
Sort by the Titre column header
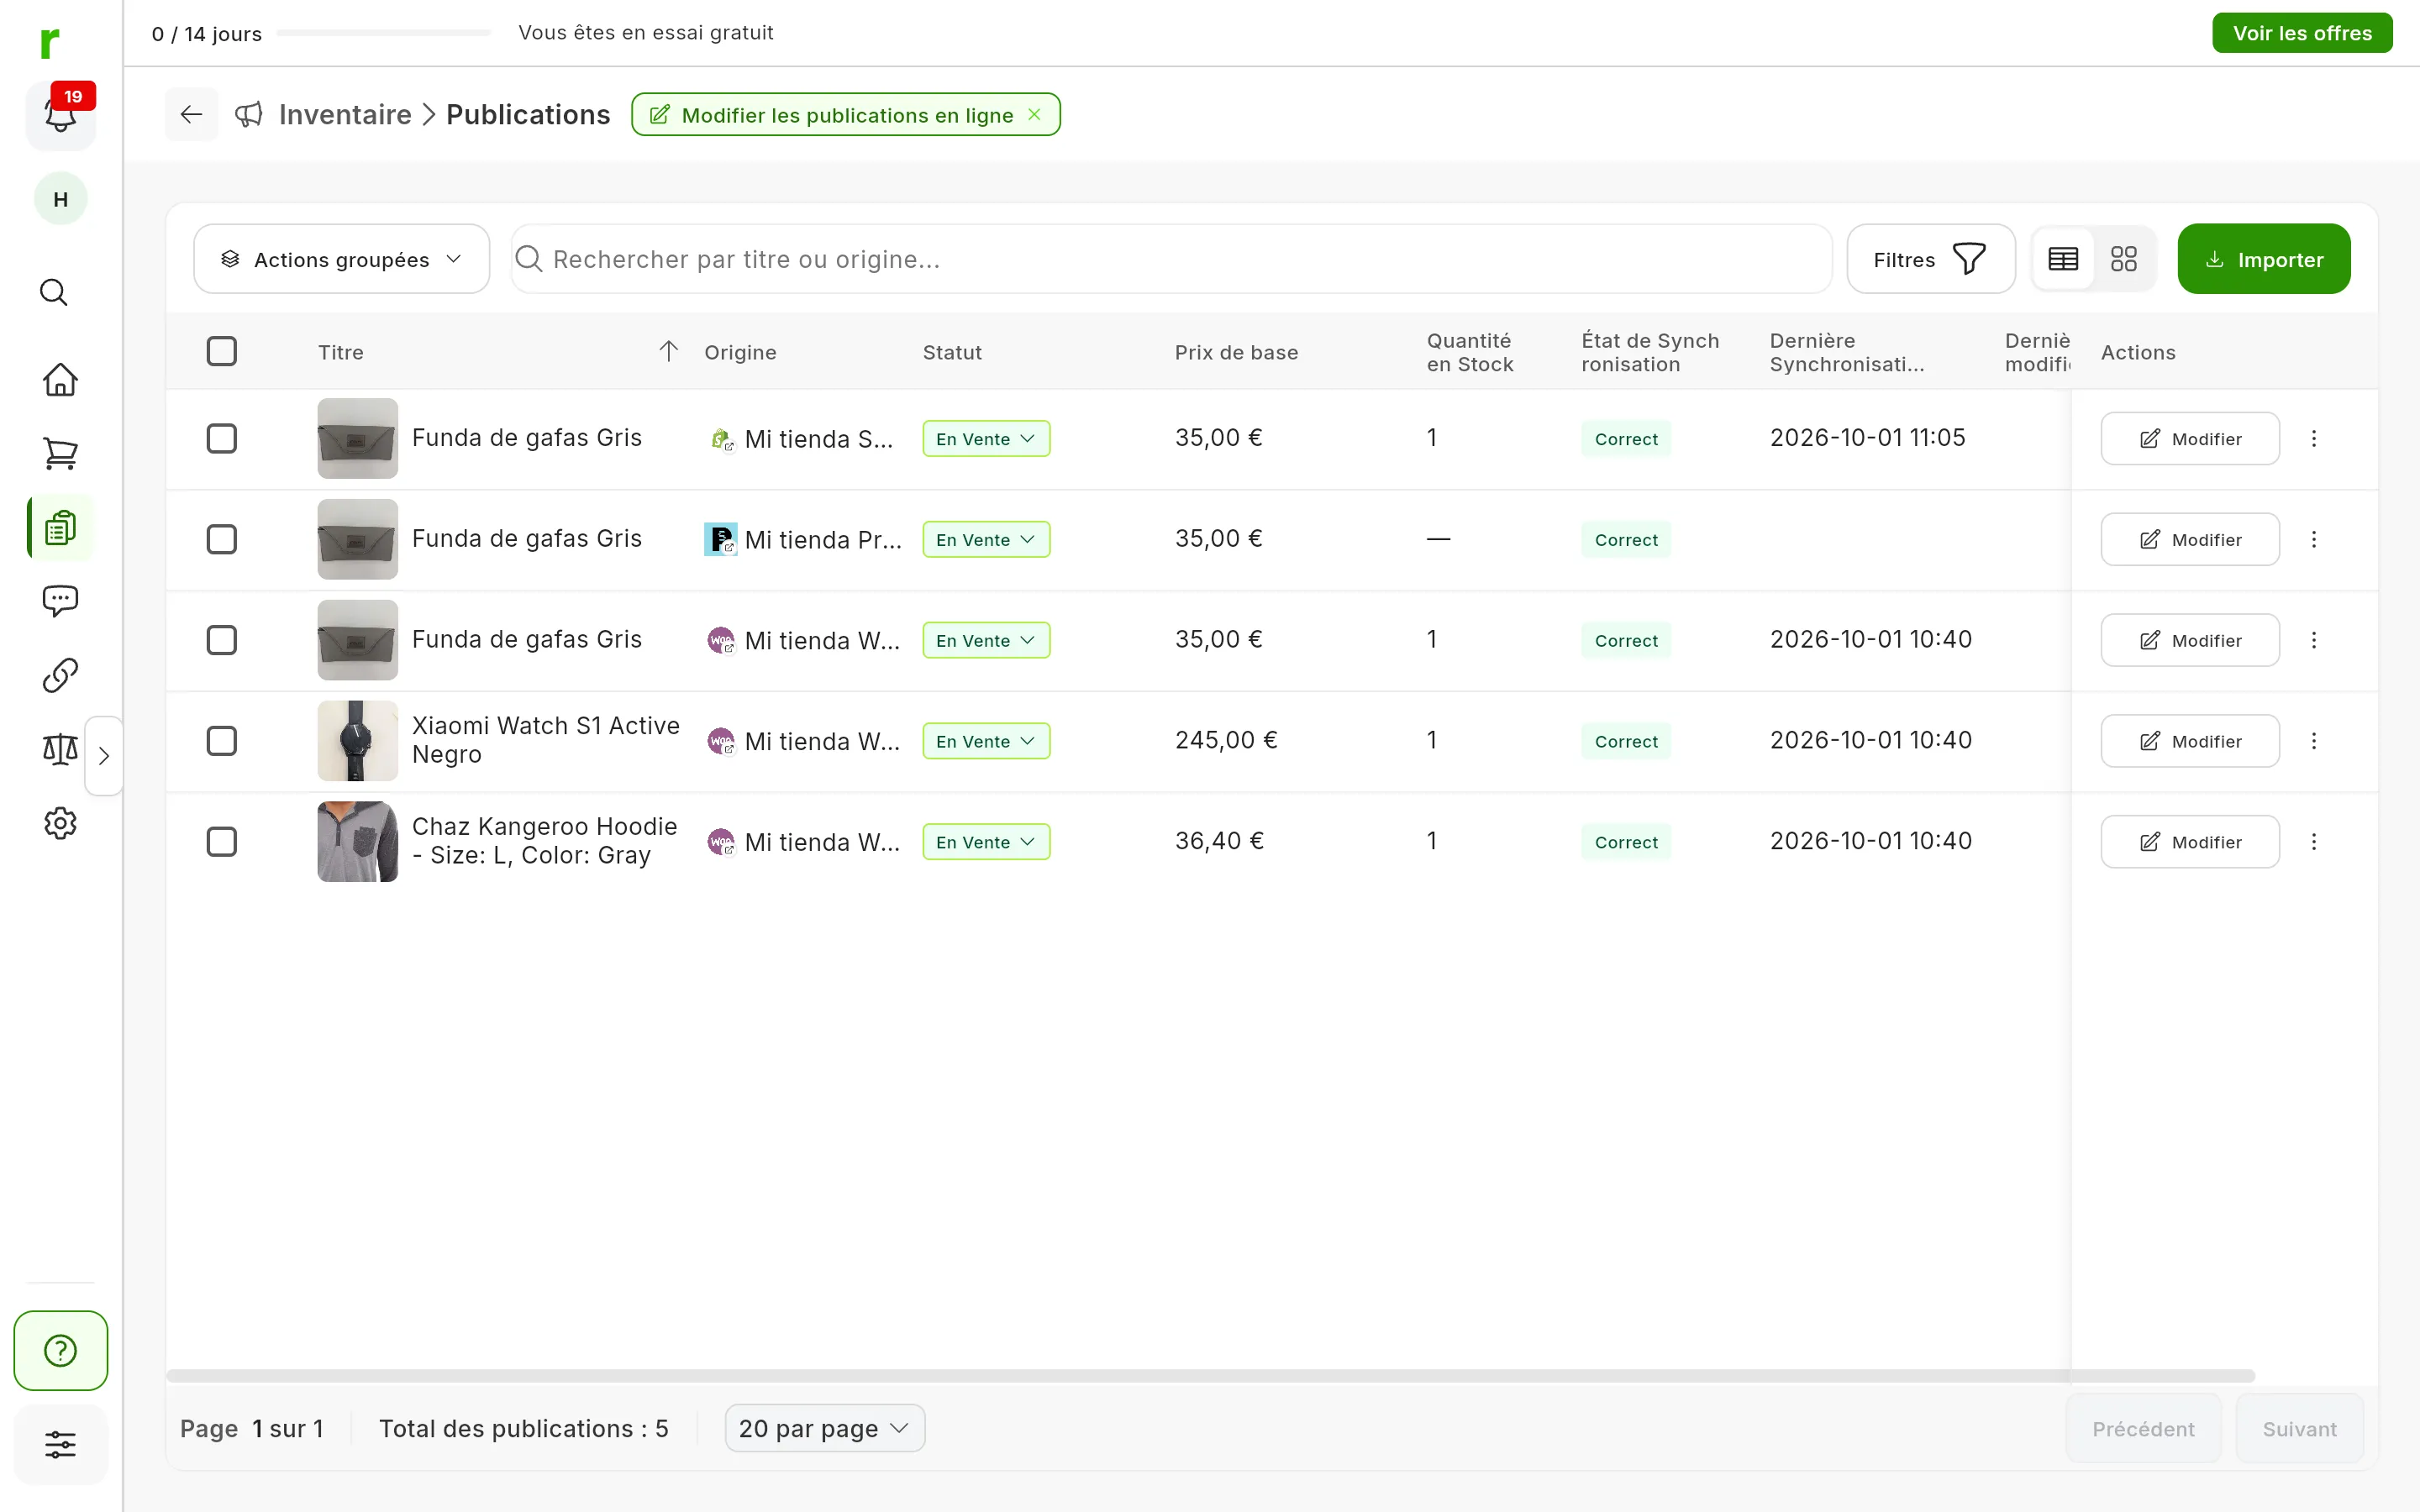(341, 352)
